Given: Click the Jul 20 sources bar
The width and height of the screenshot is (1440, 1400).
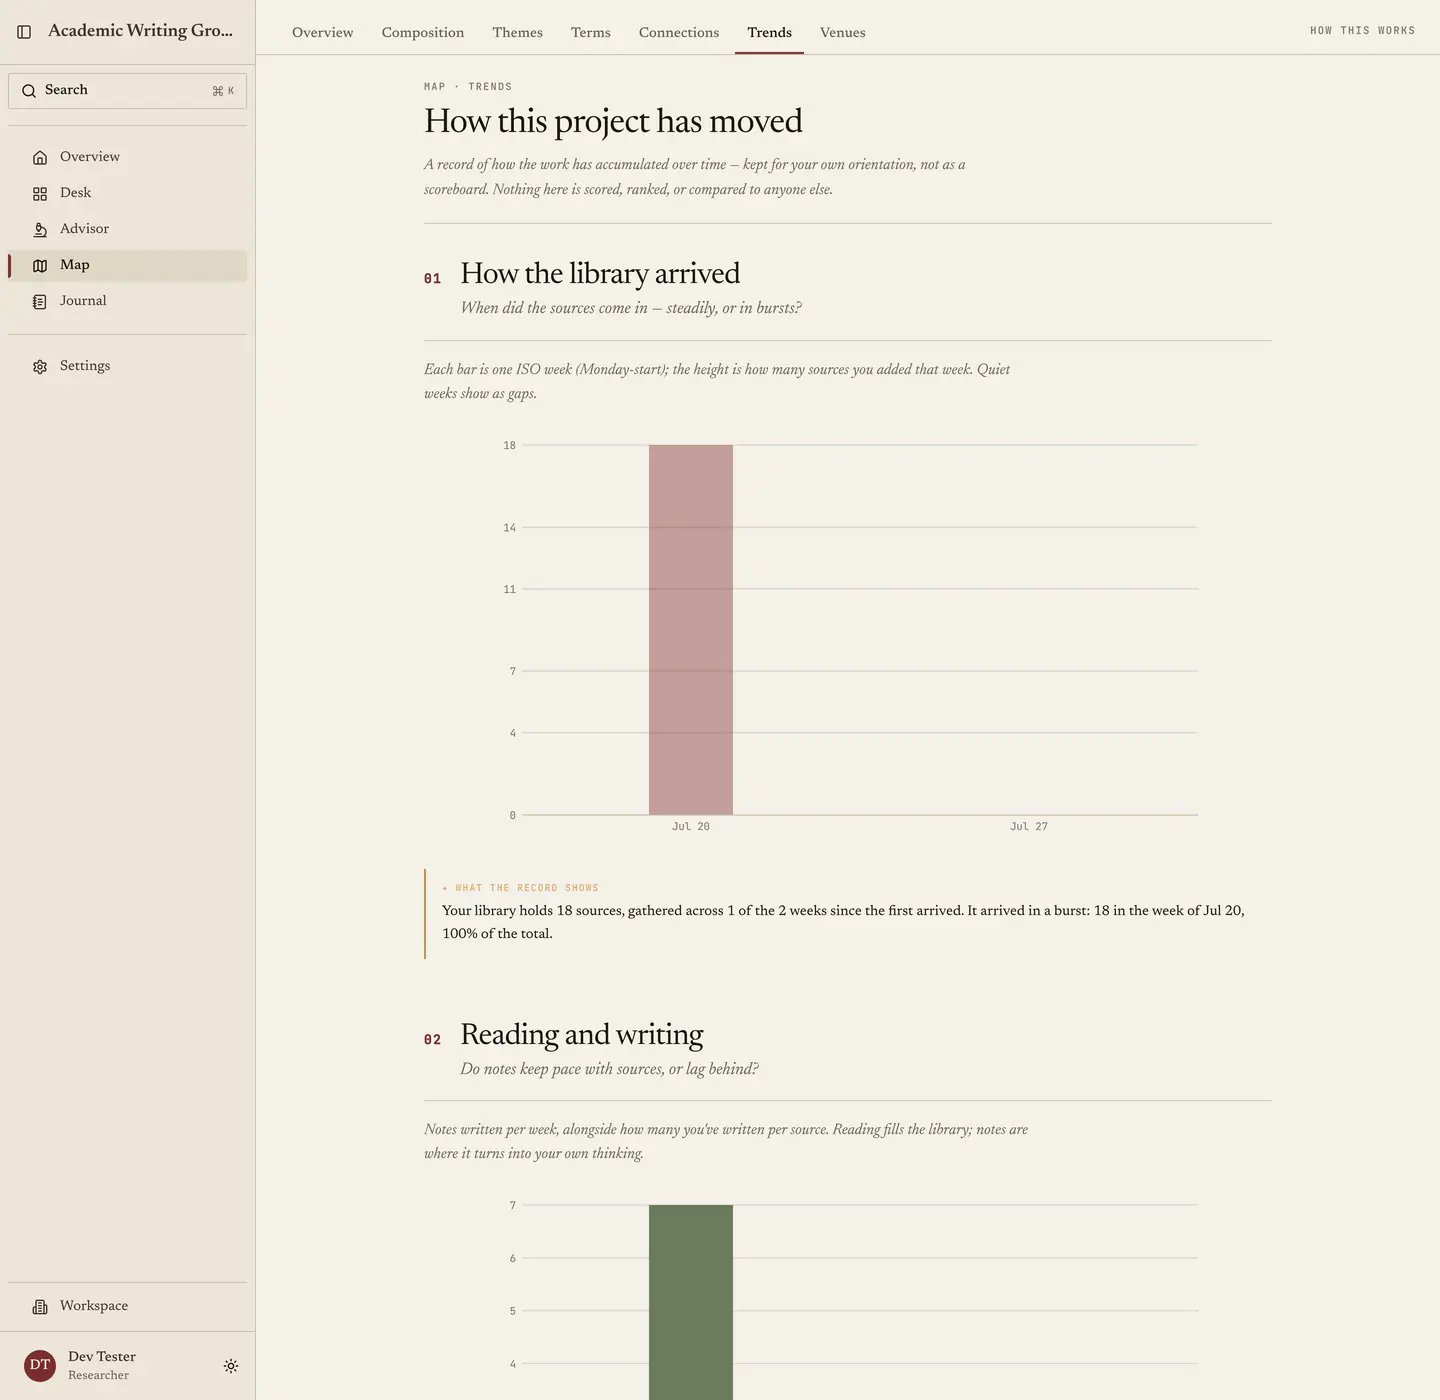Looking at the screenshot, I should pyautogui.click(x=691, y=630).
